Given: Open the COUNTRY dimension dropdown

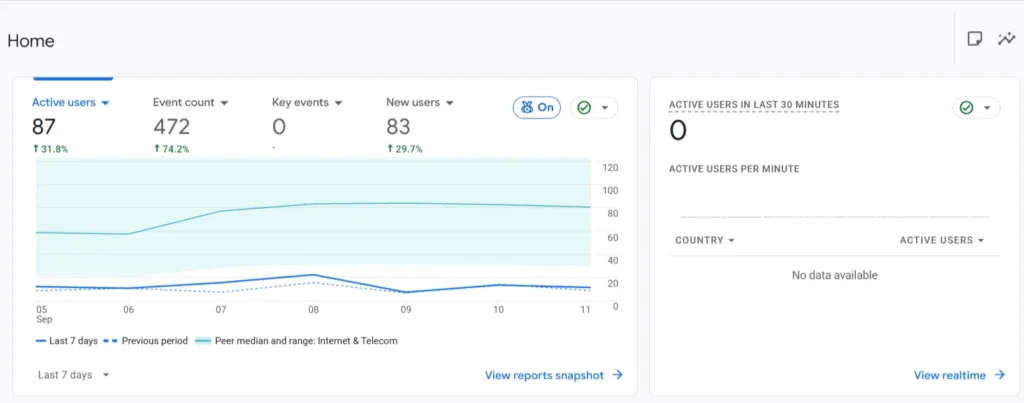Looking at the screenshot, I should point(705,240).
